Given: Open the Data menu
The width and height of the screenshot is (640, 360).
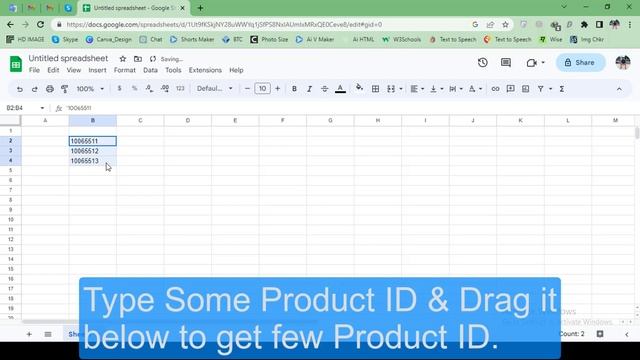Looking at the screenshot, I should pyautogui.click(x=150, y=70).
